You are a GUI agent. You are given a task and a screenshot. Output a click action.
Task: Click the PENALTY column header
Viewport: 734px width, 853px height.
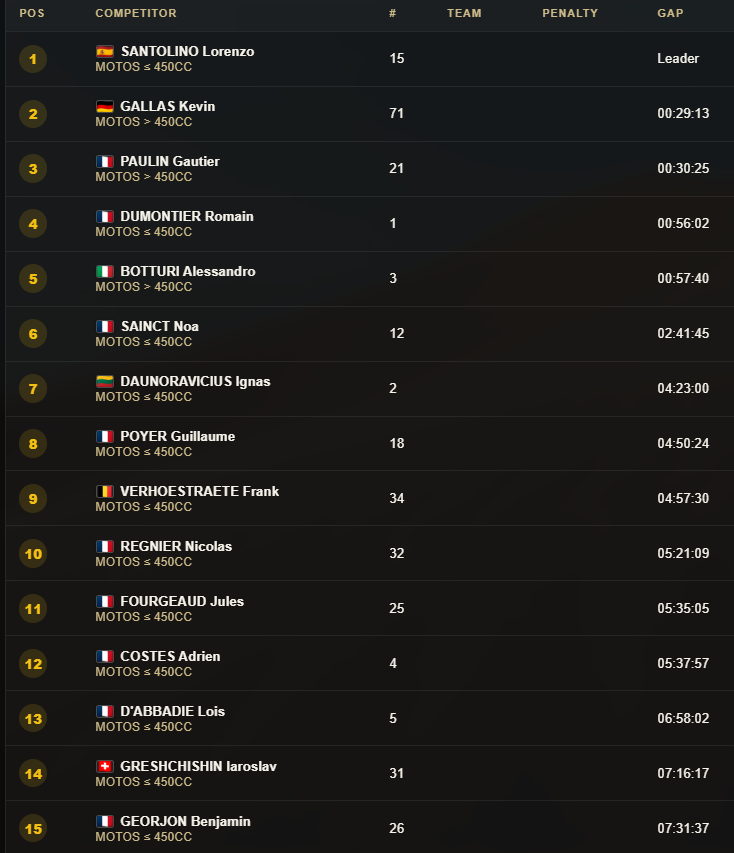point(570,13)
